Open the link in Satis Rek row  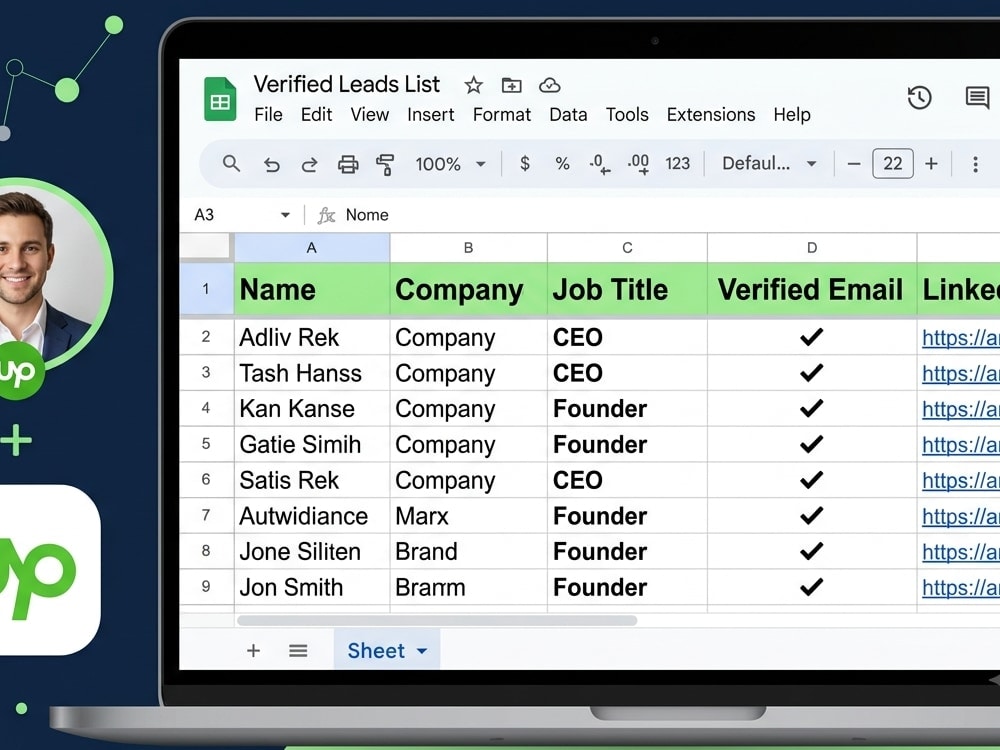[x=960, y=480]
